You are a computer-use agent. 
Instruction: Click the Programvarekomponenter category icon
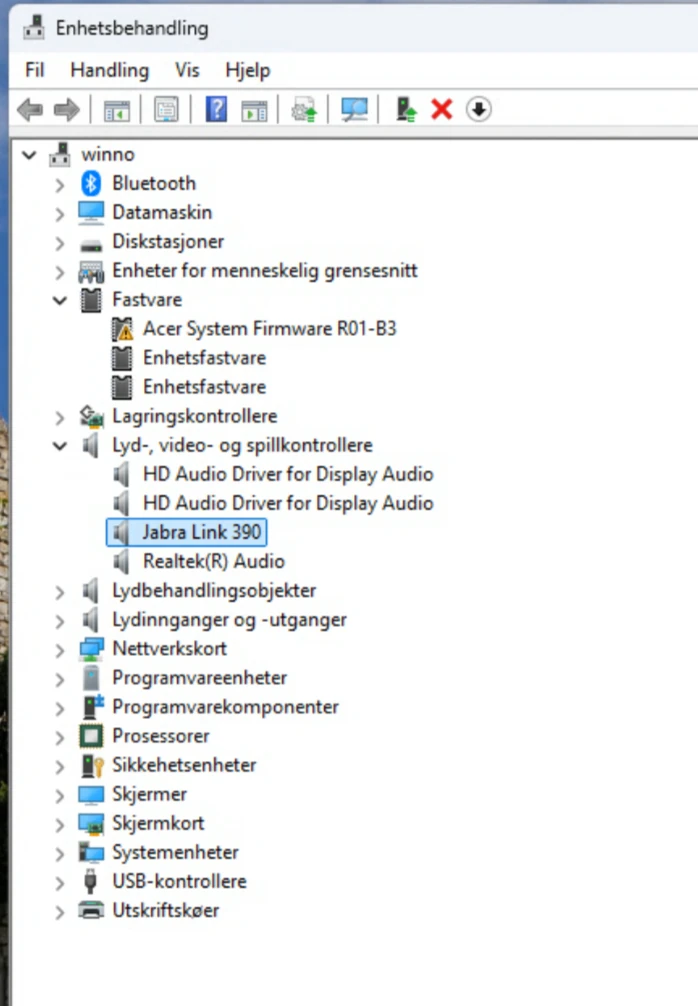(x=93, y=707)
